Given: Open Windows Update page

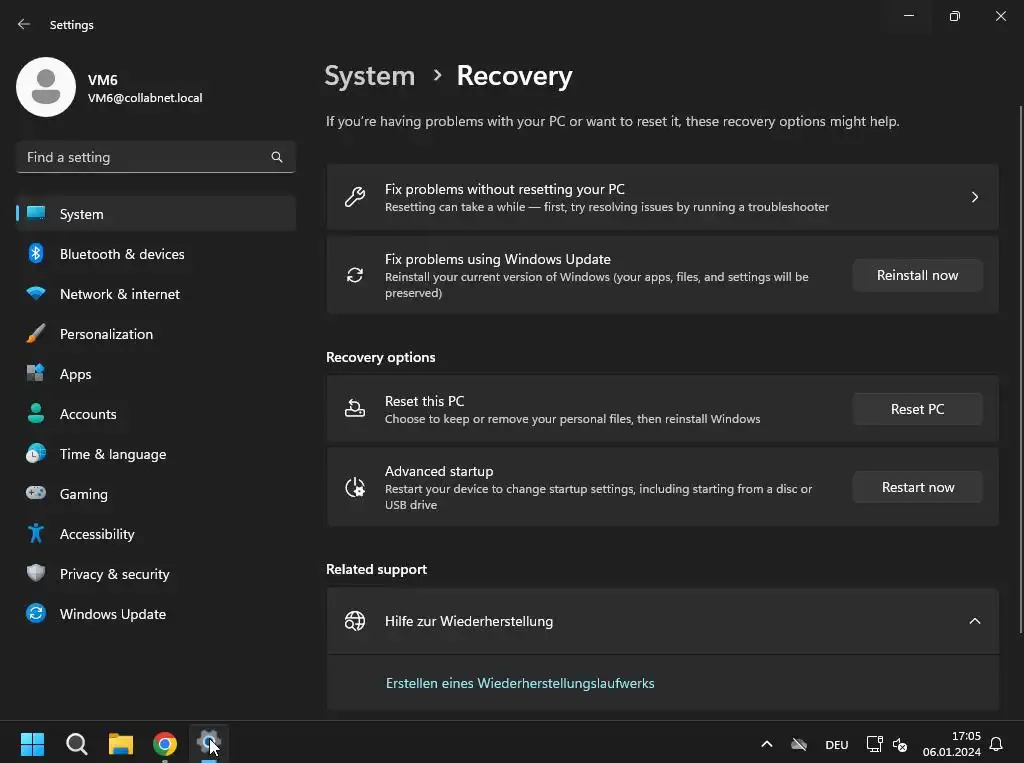Looking at the screenshot, I should pyautogui.click(x=156, y=613).
